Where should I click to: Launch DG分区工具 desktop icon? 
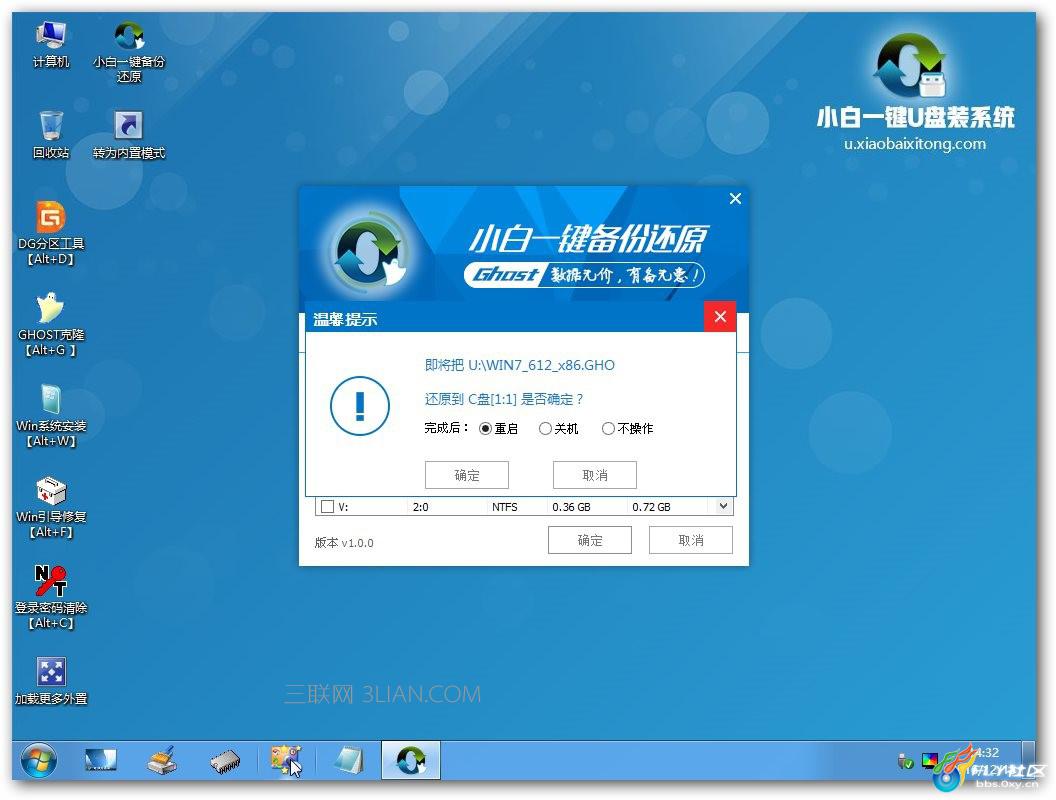point(51,233)
